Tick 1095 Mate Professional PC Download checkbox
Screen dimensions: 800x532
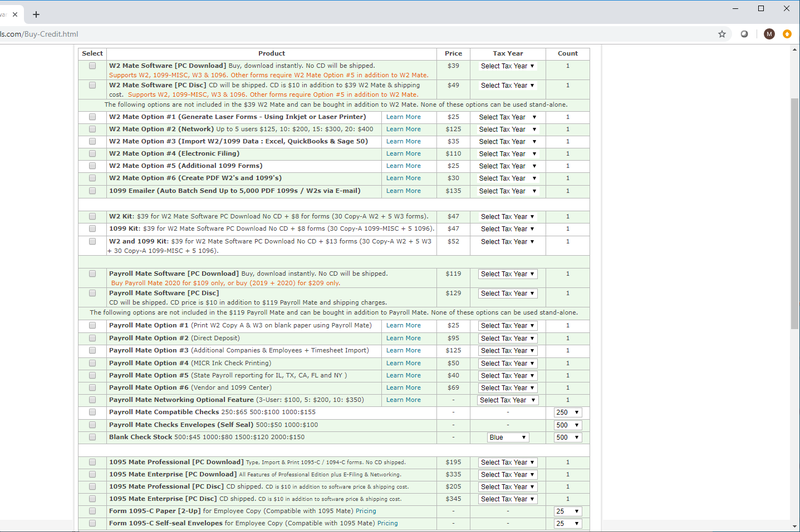pos(92,462)
